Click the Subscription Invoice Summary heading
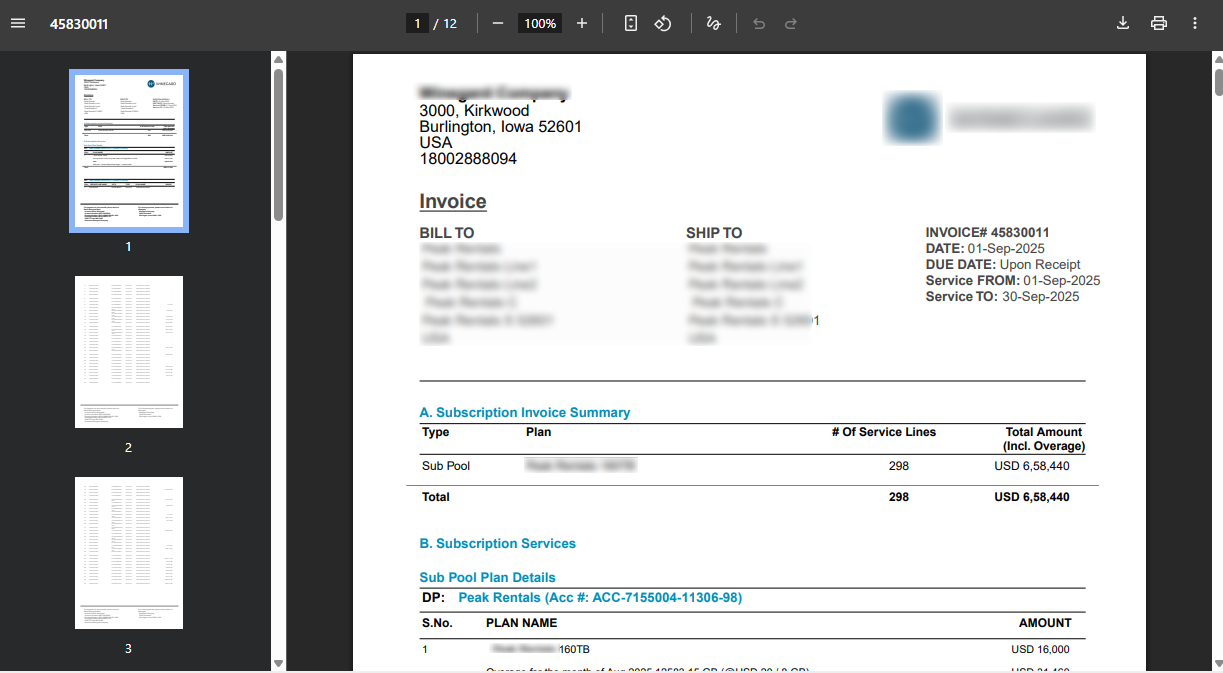Viewport: 1223px width, 673px height. (x=525, y=412)
